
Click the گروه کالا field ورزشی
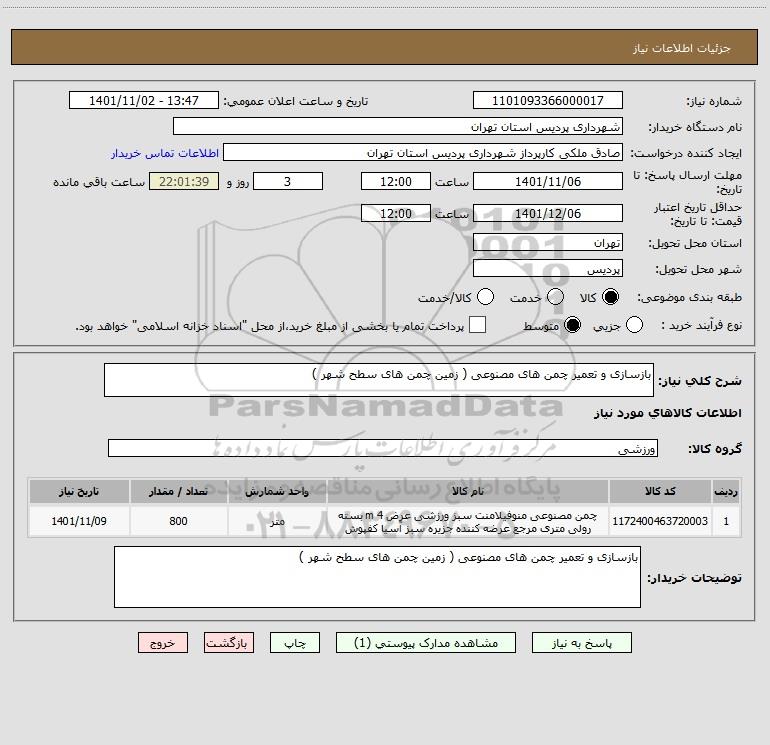(x=383, y=448)
